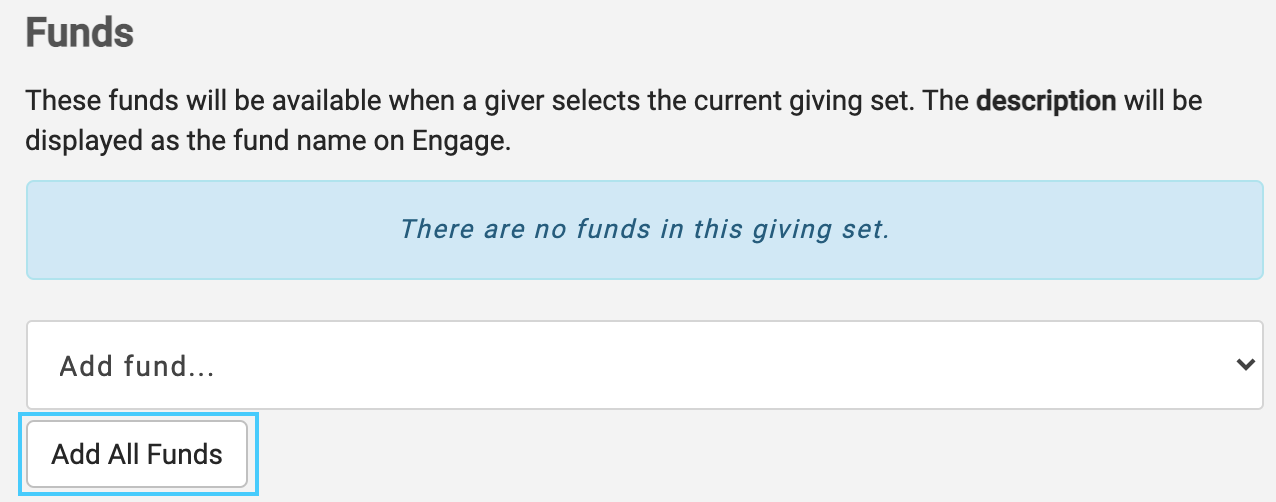This screenshot has height=502, width=1276.
Task: Click the 'no funds in this giving set' banner
Action: [644, 230]
